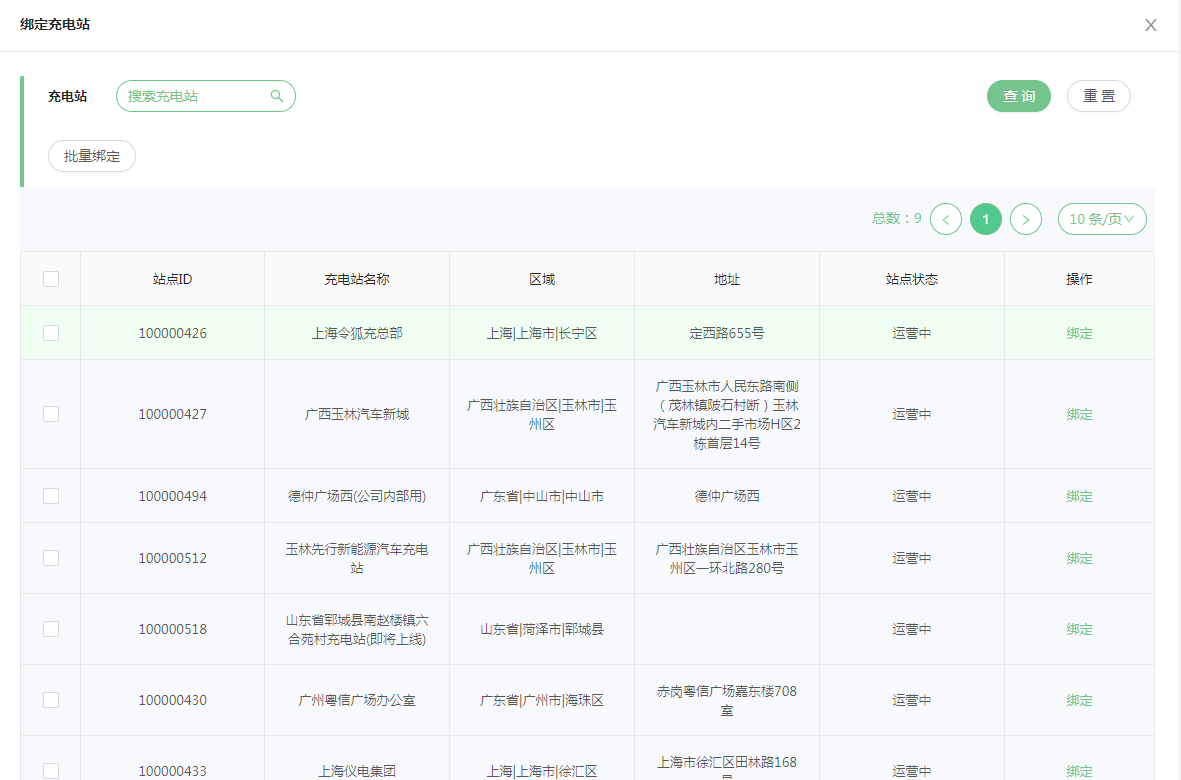
Task: Check the box for station 100000426
Action: (x=51, y=333)
